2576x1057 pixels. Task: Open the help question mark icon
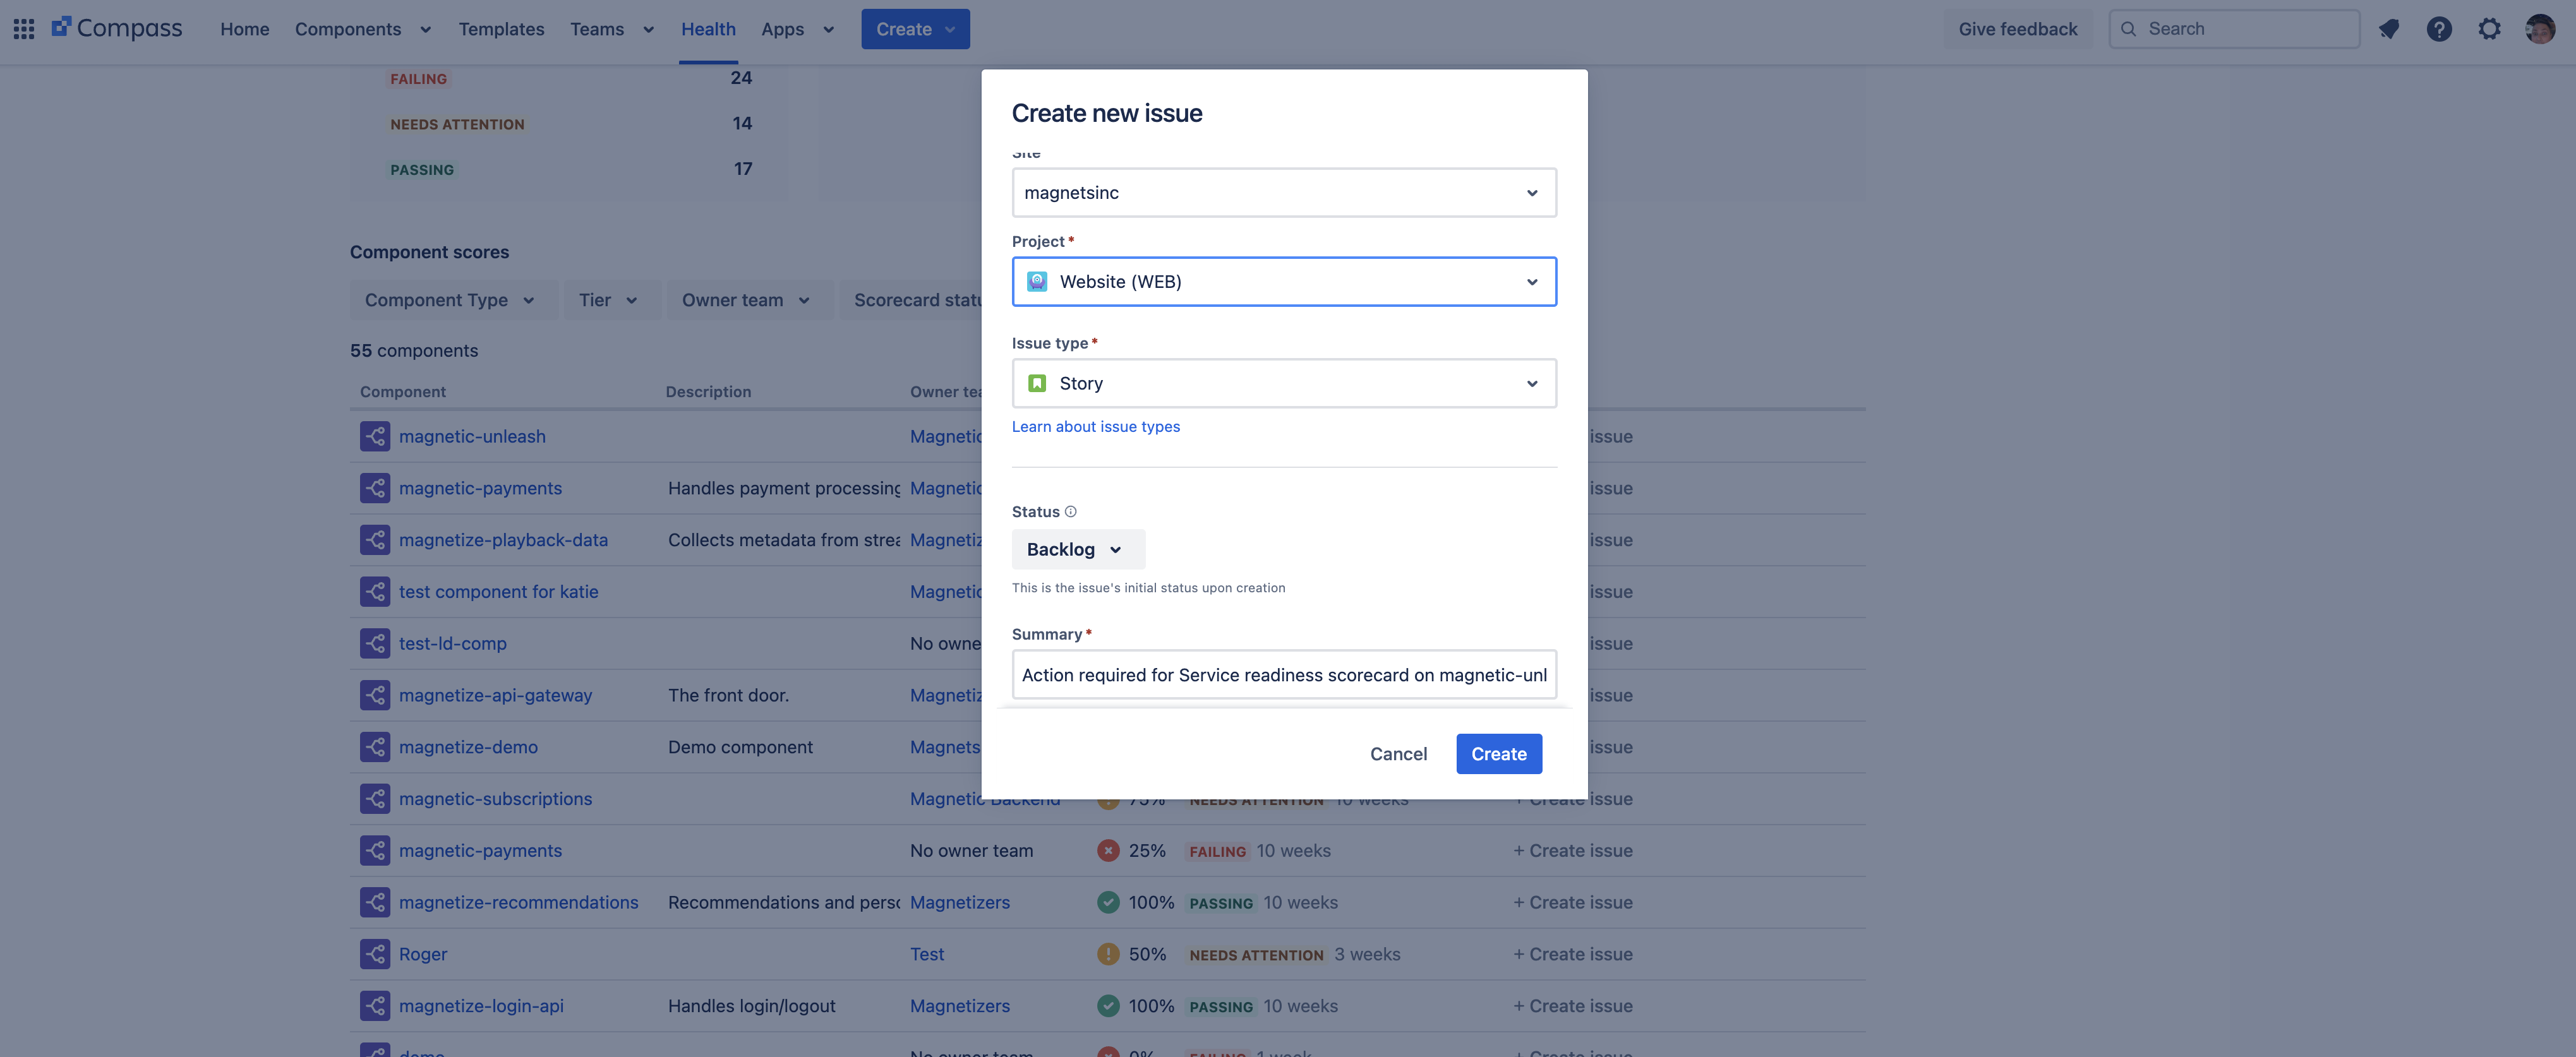[x=2439, y=29]
